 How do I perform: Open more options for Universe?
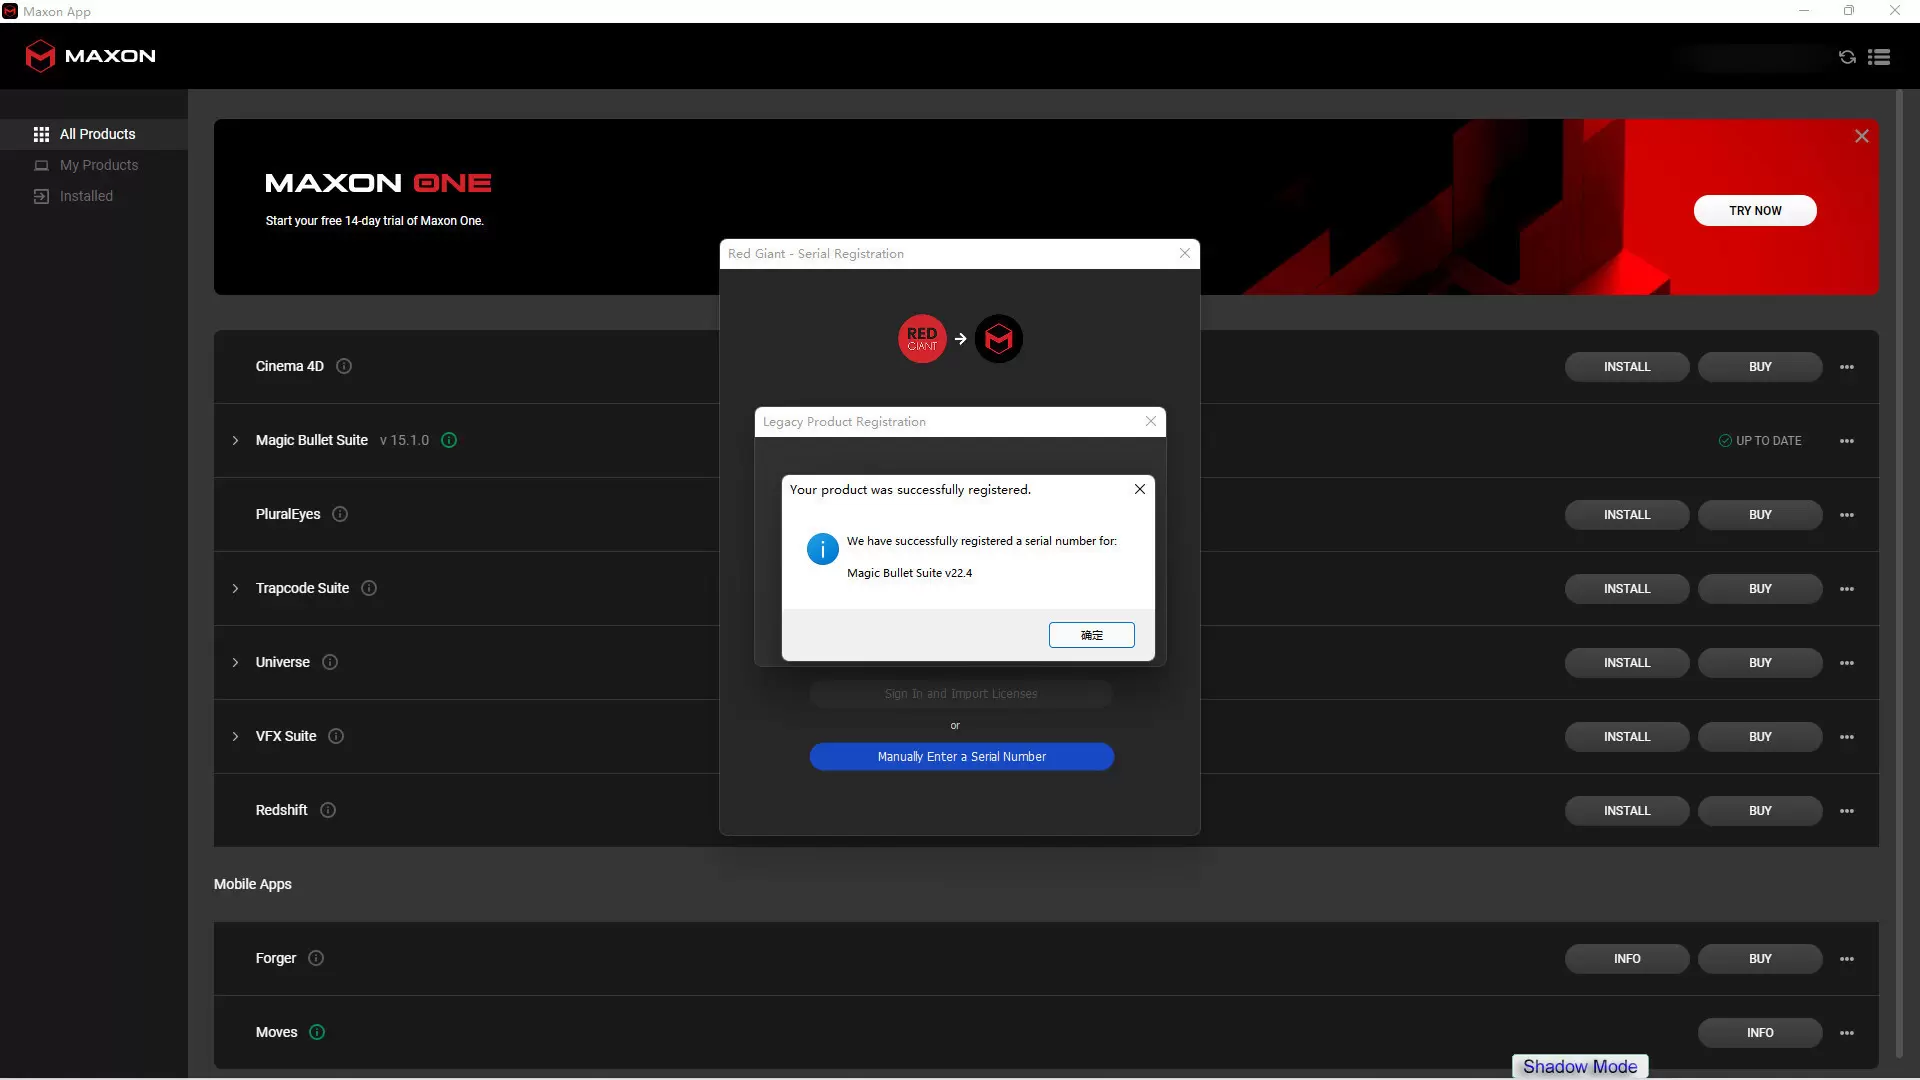click(1847, 663)
